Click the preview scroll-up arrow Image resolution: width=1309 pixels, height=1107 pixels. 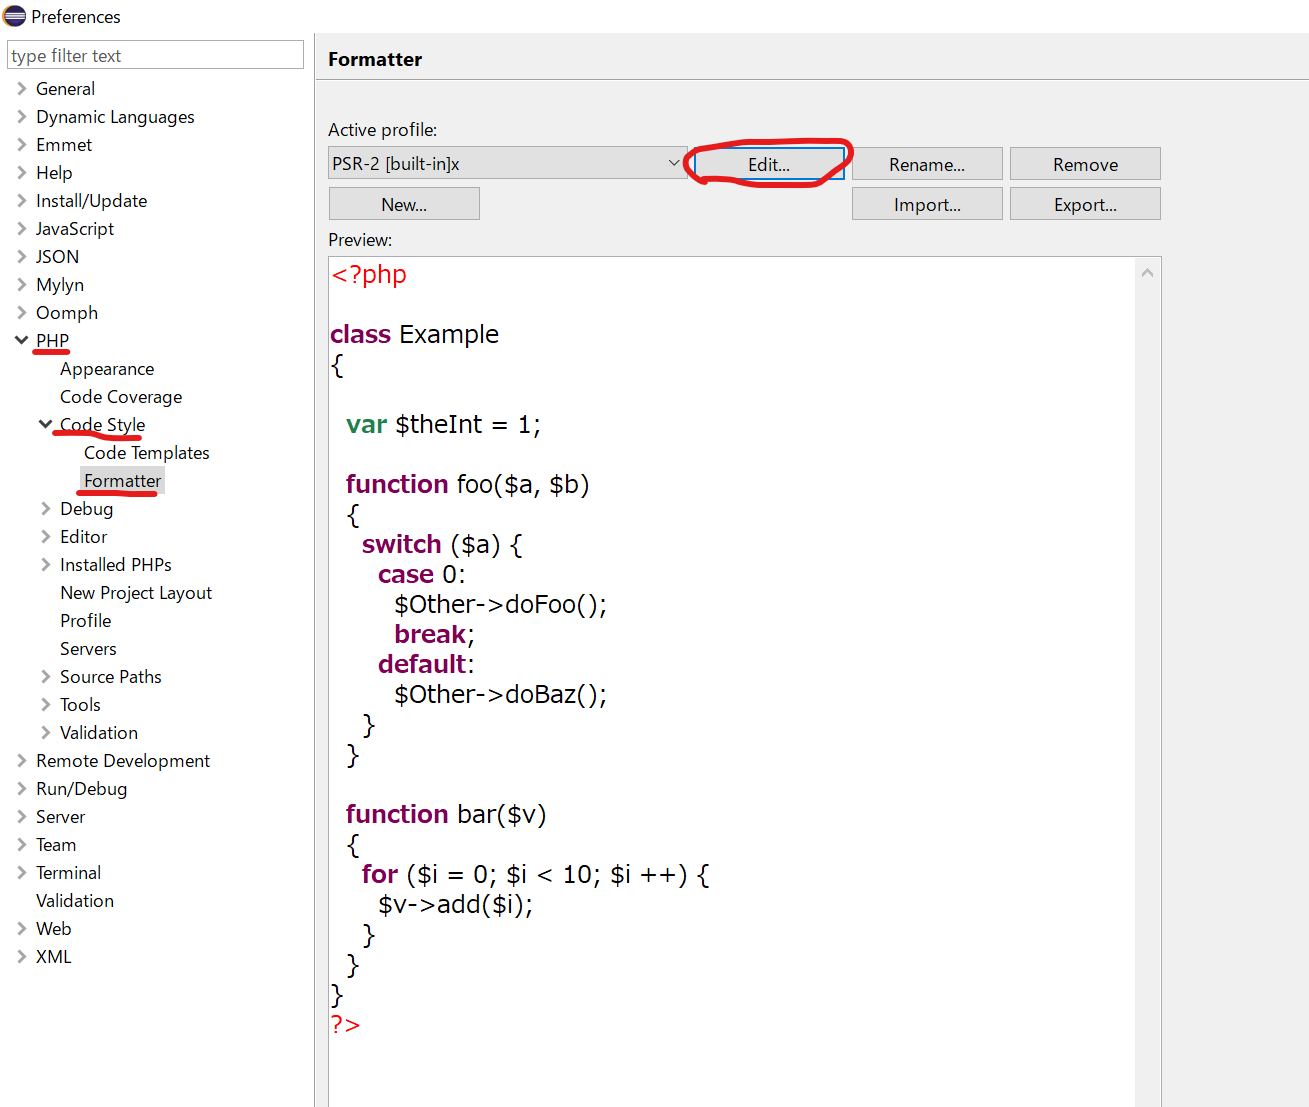point(1147,272)
